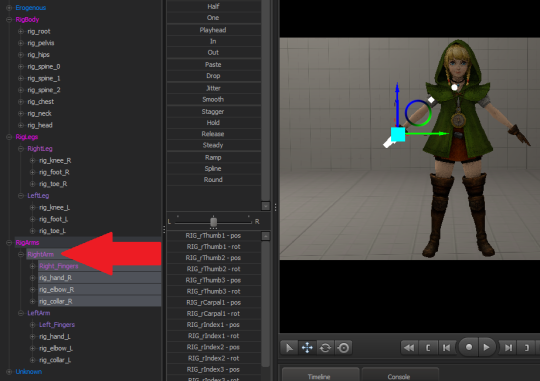
Task: Click the record button
Action: (468, 347)
